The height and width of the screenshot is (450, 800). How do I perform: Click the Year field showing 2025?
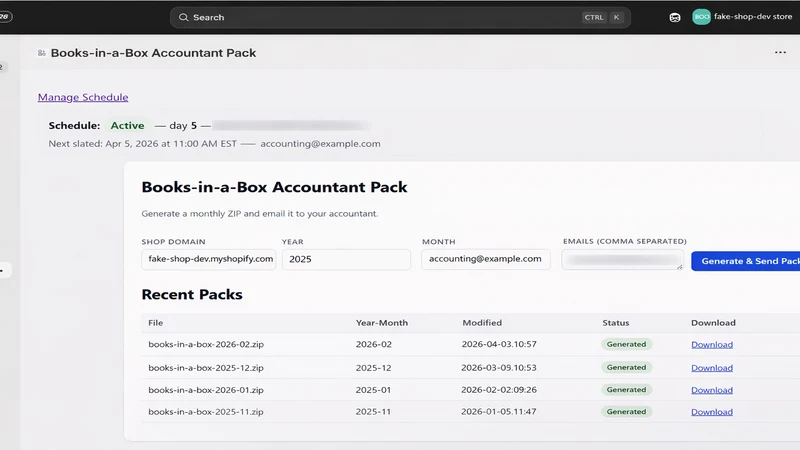tap(346, 259)
